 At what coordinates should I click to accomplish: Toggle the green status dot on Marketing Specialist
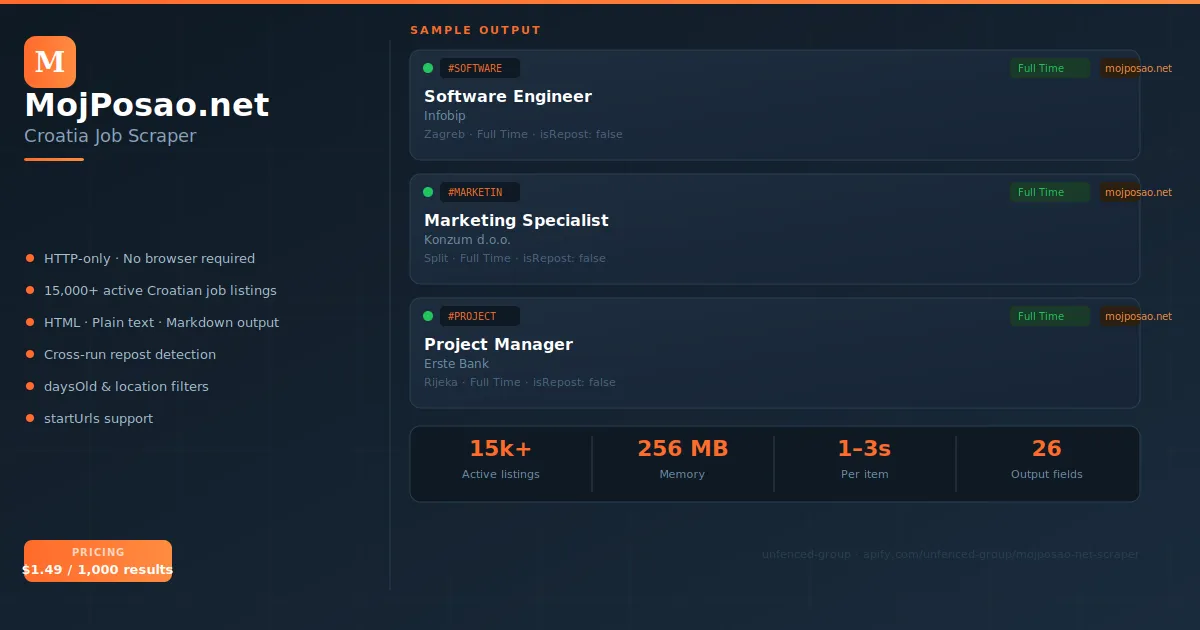point(428,191)
